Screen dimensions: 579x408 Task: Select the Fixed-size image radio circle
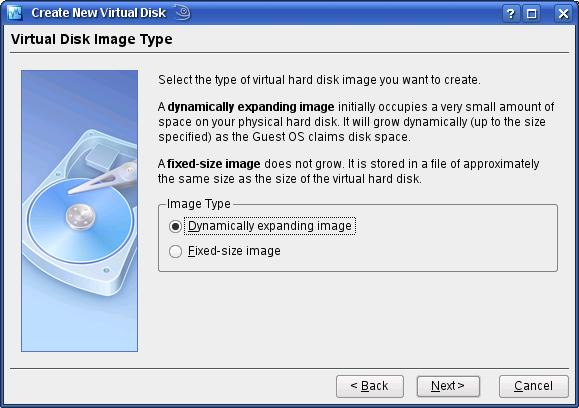pos(175,251)
